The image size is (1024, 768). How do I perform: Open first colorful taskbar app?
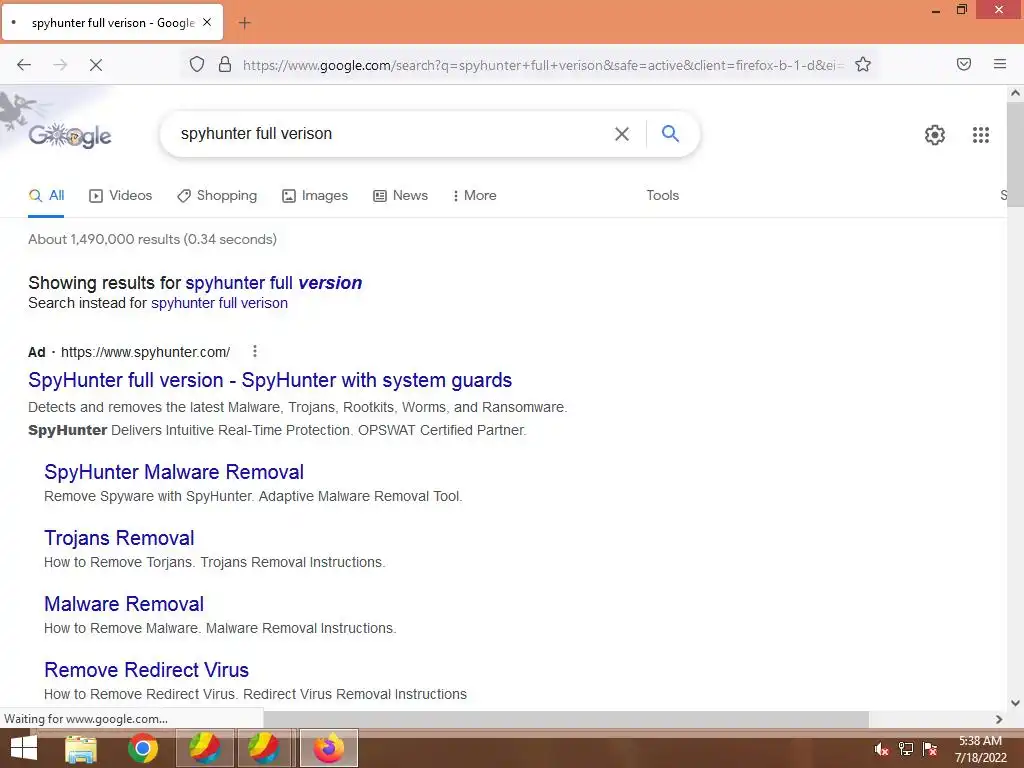point(204,748)
